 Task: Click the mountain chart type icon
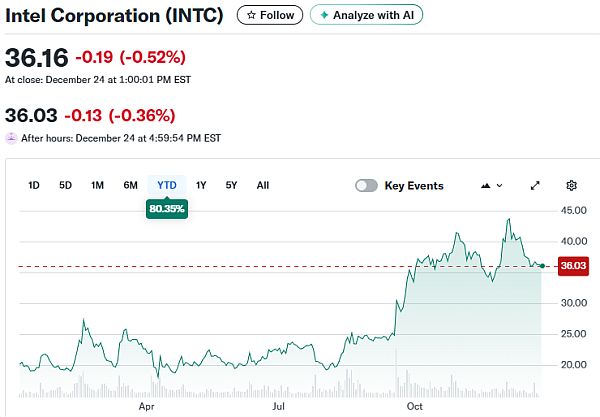(x=486, y=185)
